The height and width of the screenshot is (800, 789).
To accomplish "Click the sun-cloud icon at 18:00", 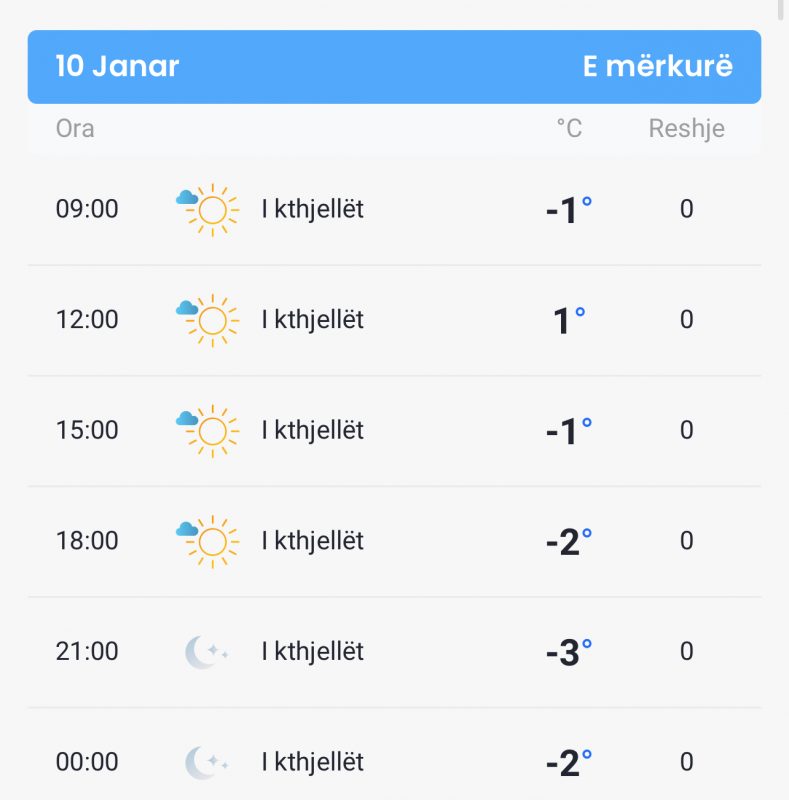I will click(x=207, y=542).
